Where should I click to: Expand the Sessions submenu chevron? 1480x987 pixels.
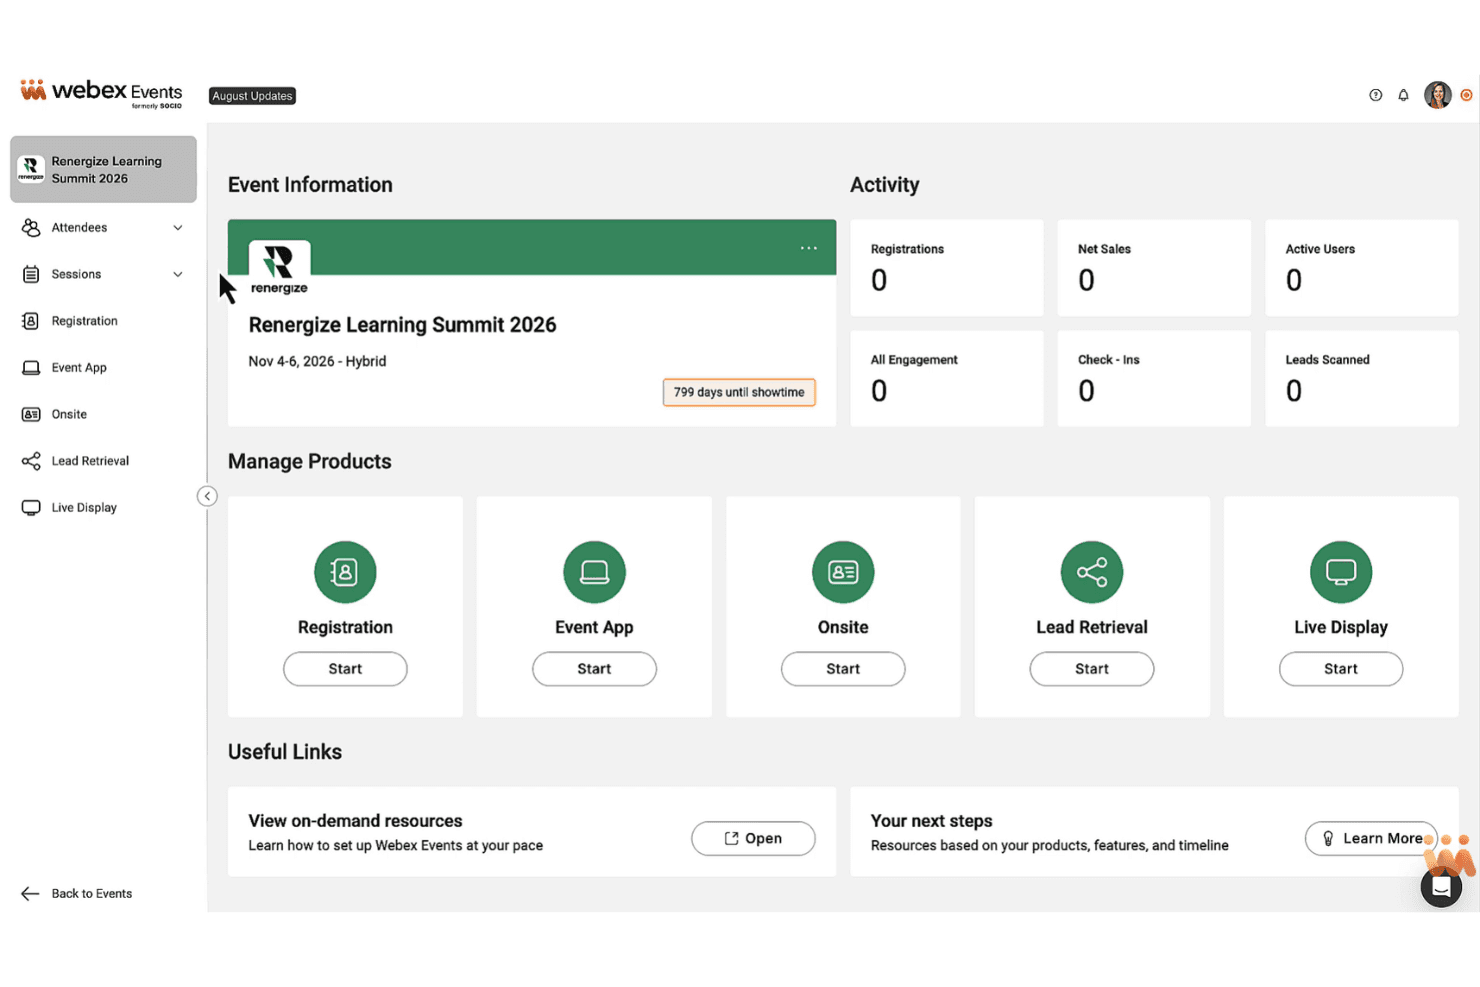[178, 274]
